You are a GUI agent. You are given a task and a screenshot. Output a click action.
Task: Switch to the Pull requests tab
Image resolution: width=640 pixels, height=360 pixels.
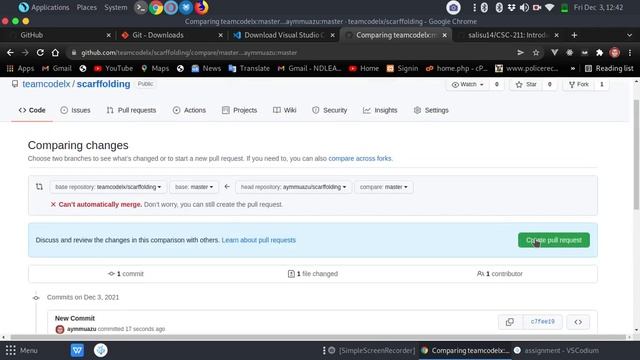coord(131,110)
